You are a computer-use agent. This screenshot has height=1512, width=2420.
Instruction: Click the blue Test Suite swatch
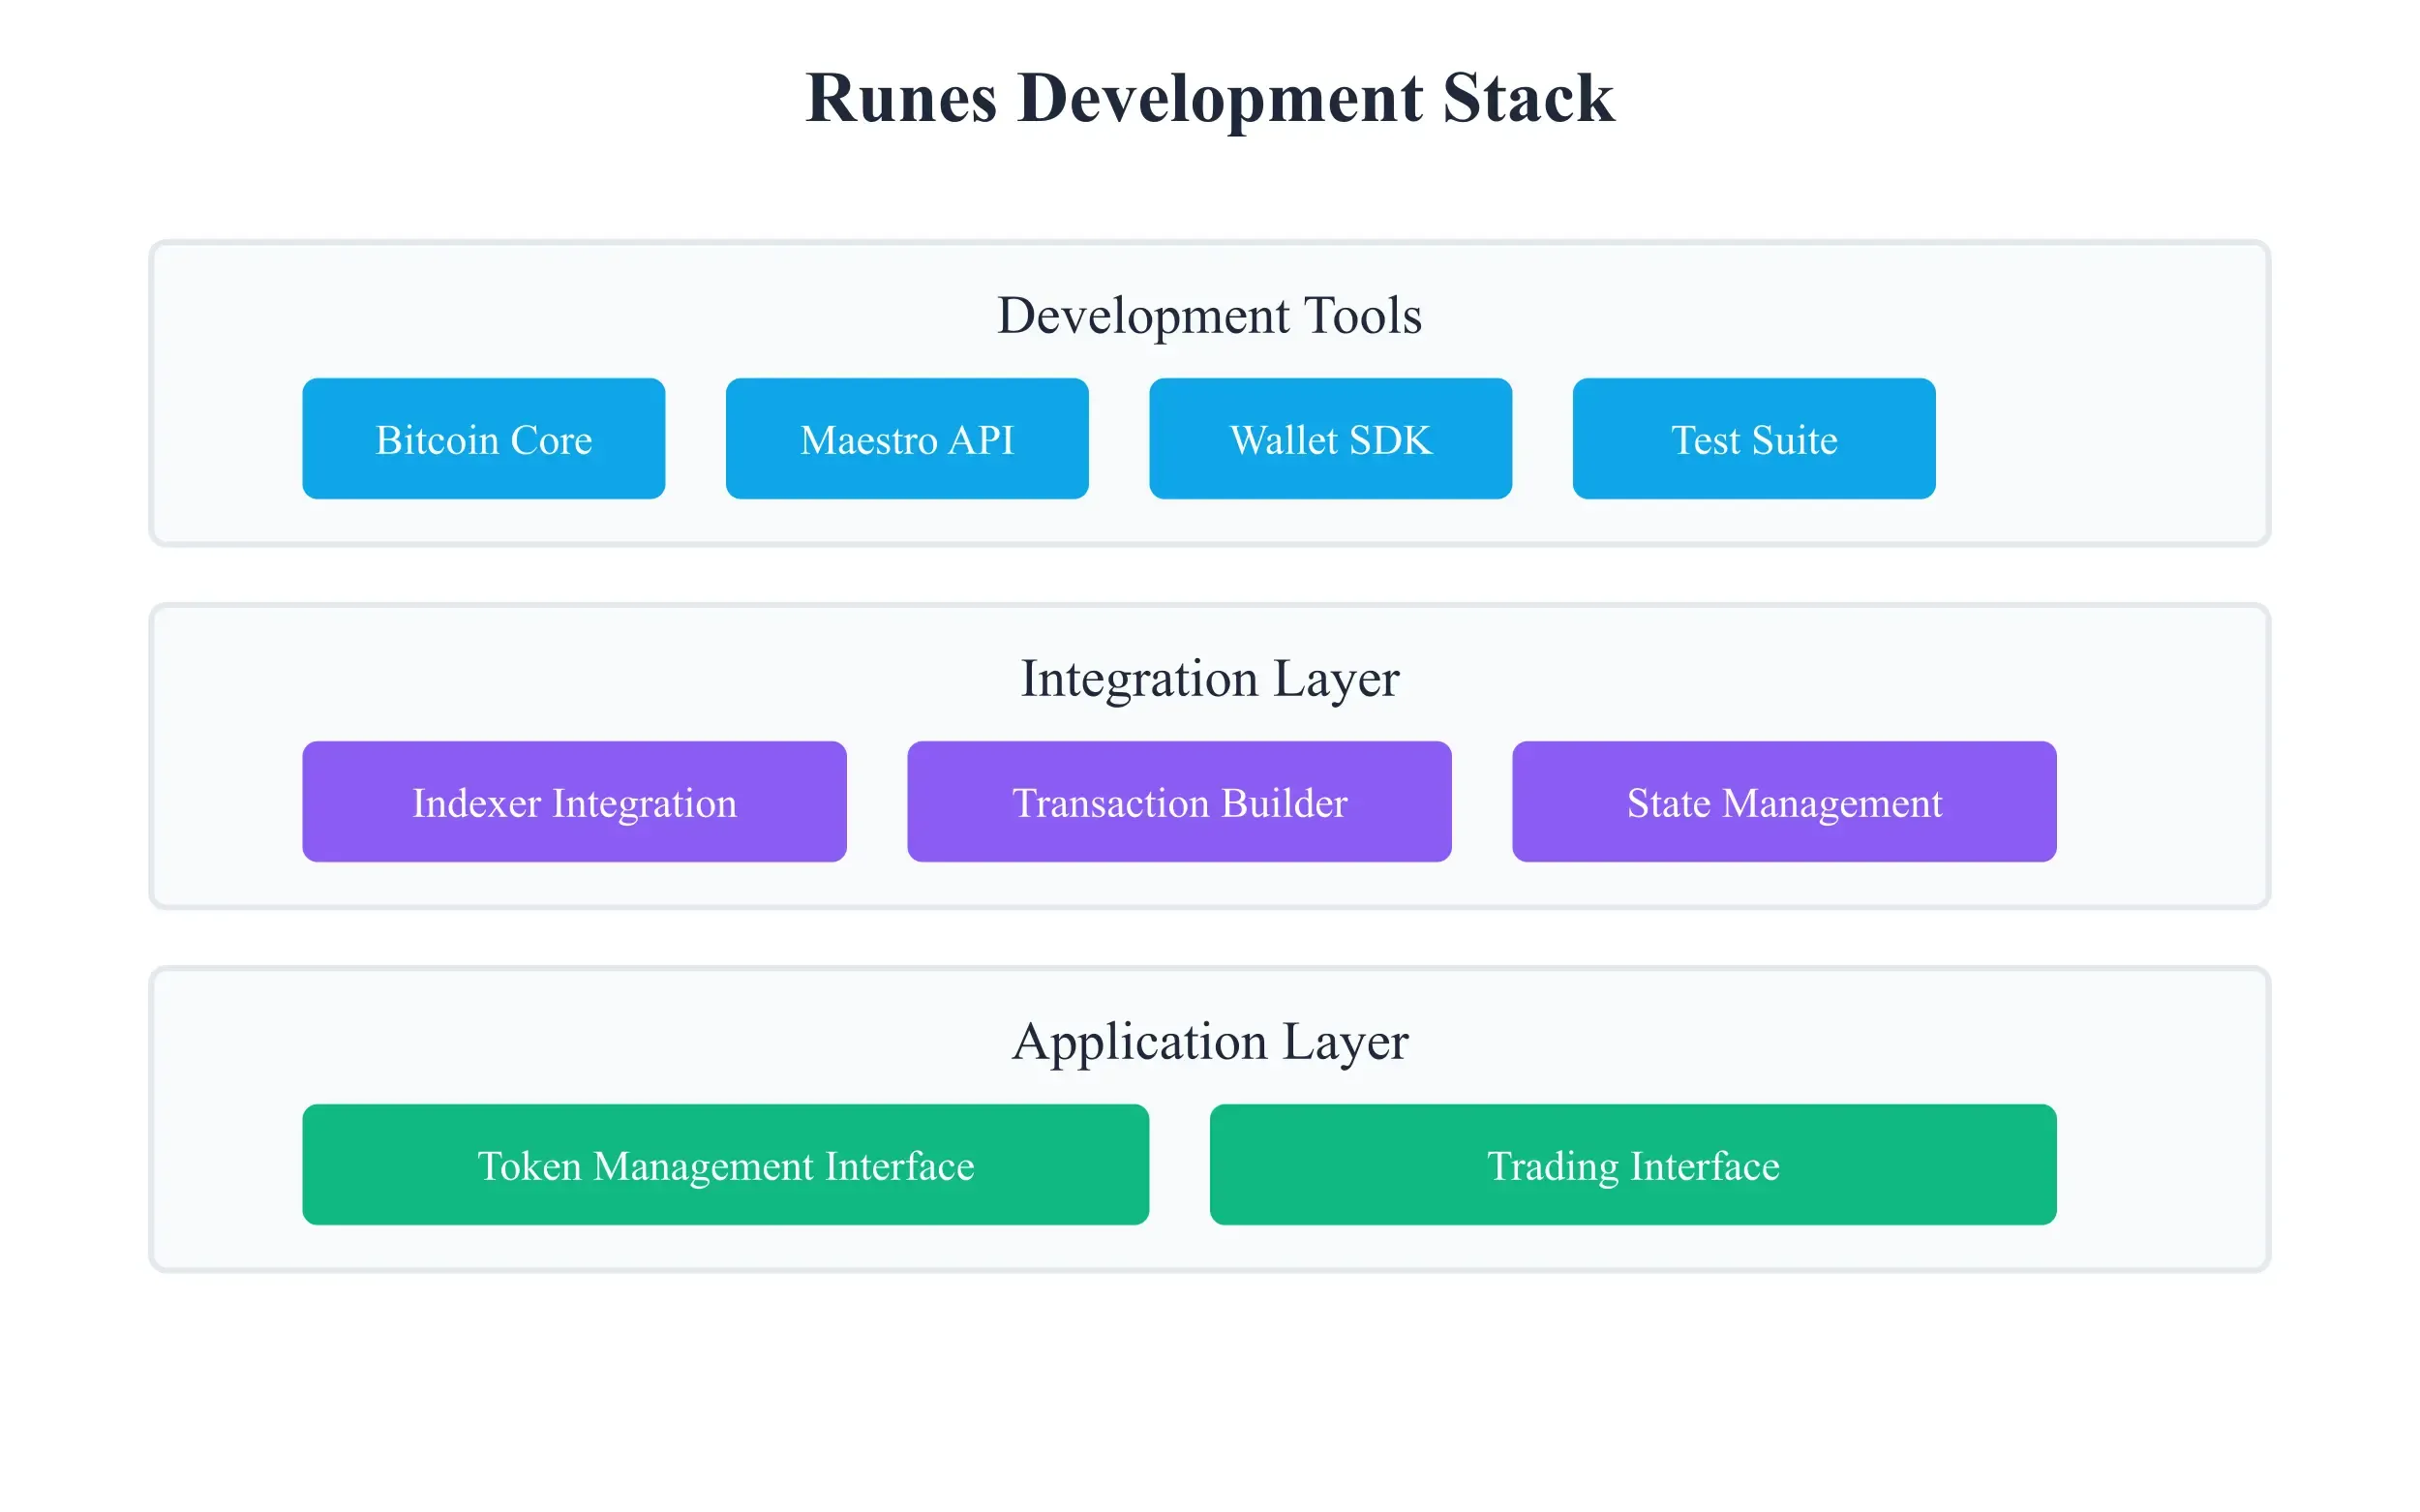tap(1754, 438)
